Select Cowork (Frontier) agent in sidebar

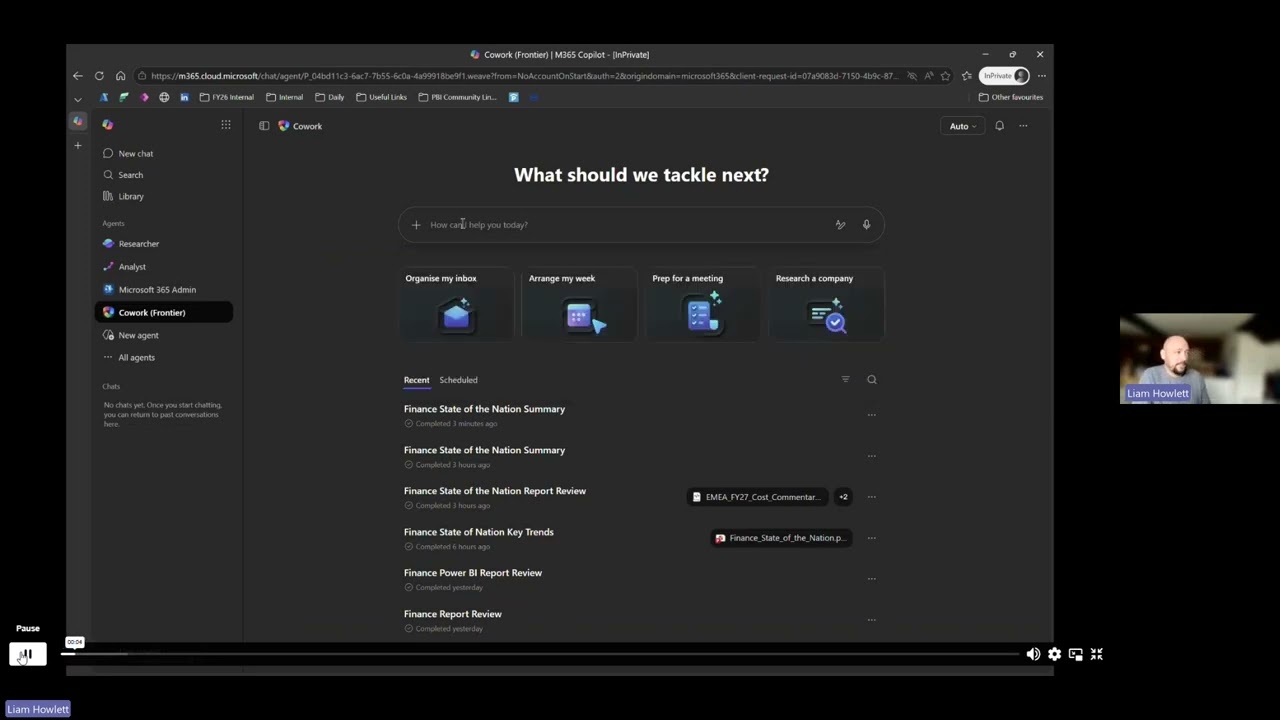165,313
